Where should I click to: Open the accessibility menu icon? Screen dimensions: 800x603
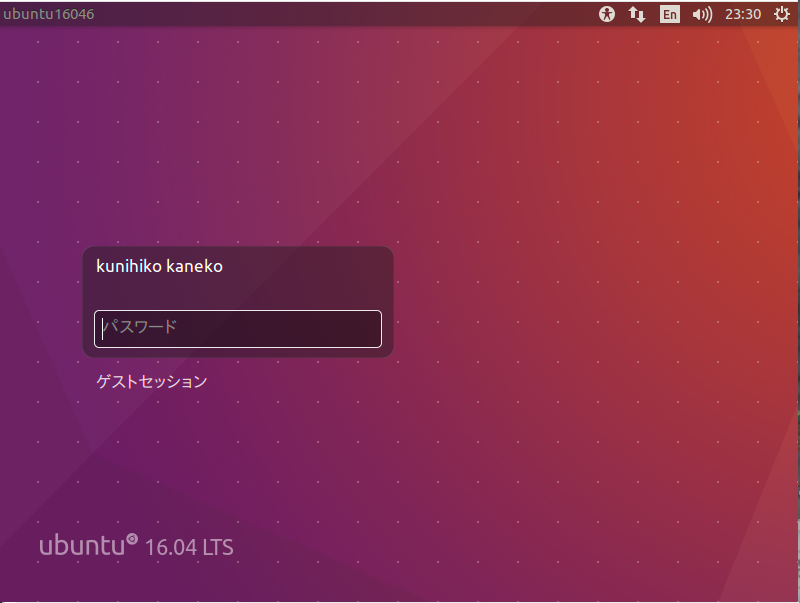pos(607,14)
